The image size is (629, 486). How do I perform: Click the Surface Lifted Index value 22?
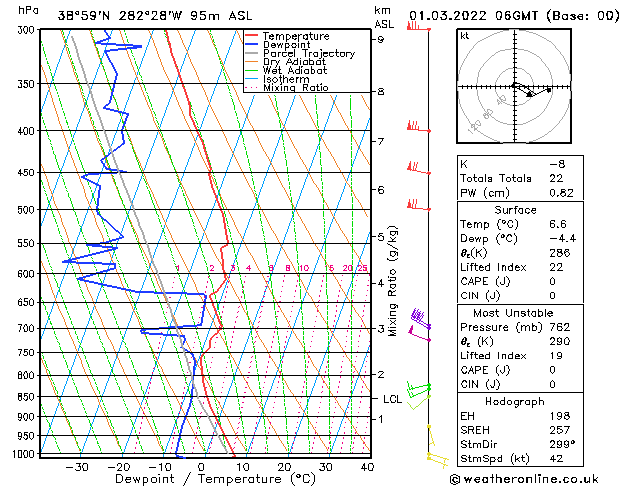(x=556, y=267)
